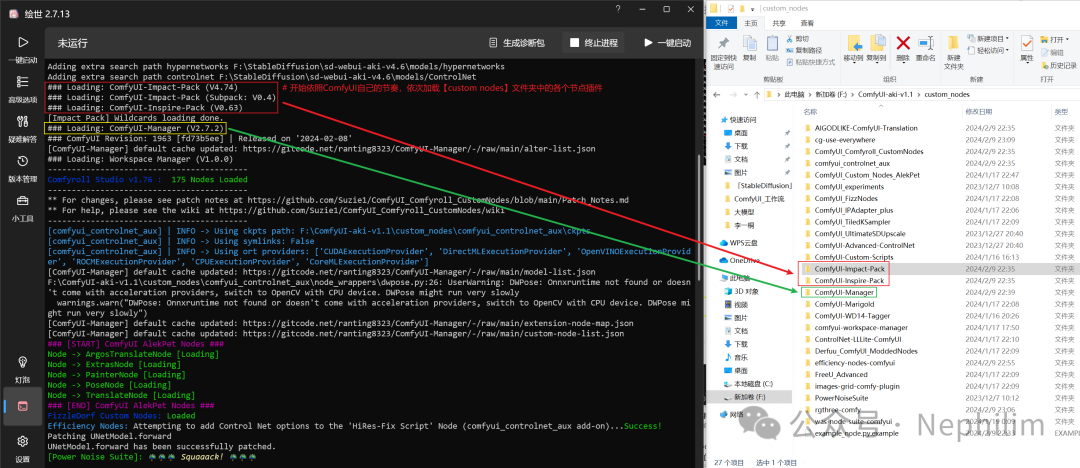Click 粘贴快捷方式 in Explorer ribbon

tap(810, 61)
